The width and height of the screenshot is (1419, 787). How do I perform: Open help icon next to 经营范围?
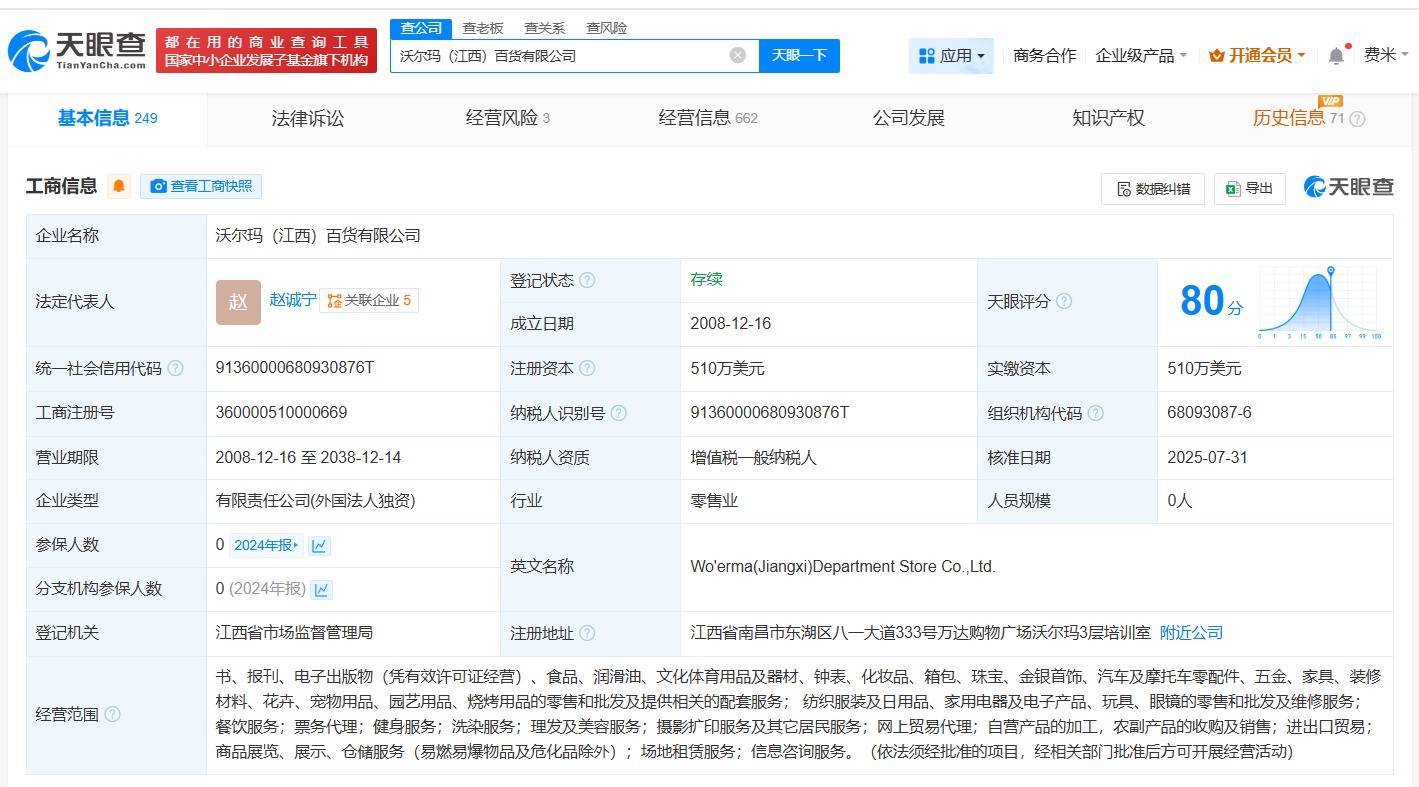point(112,714)
